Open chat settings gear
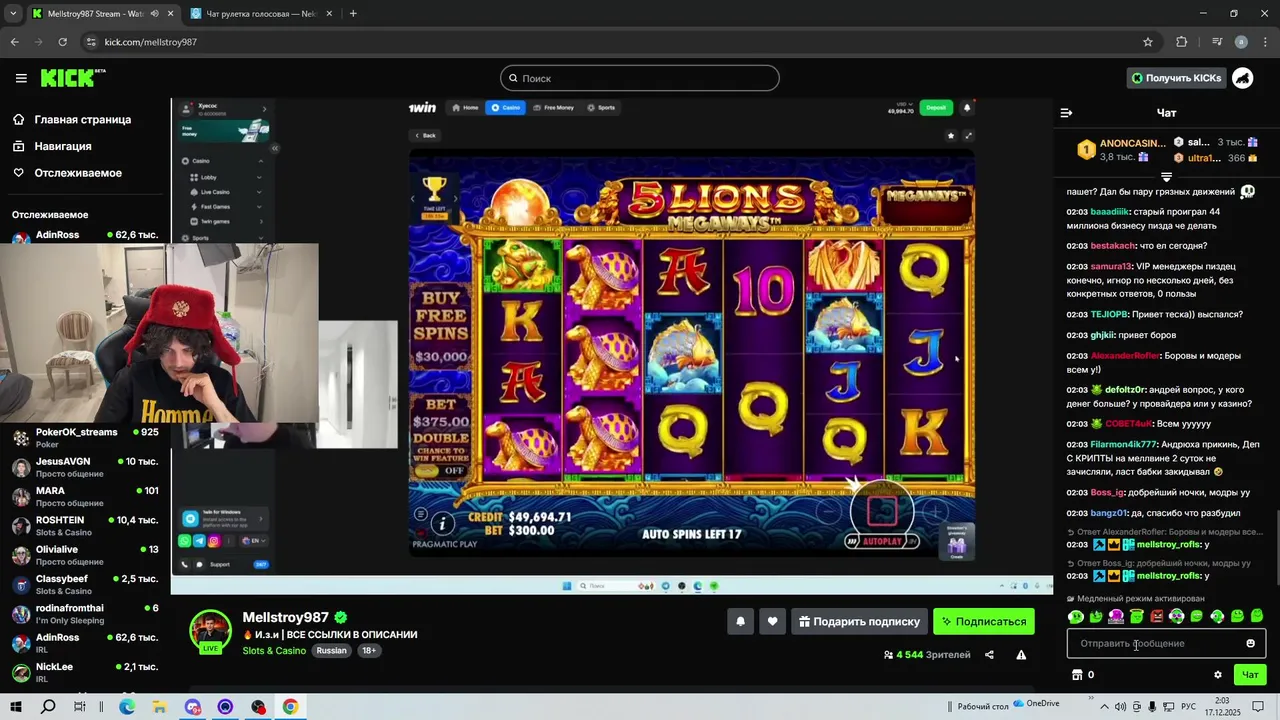Screen dimensions: 1280x720 click(1217, 675)
